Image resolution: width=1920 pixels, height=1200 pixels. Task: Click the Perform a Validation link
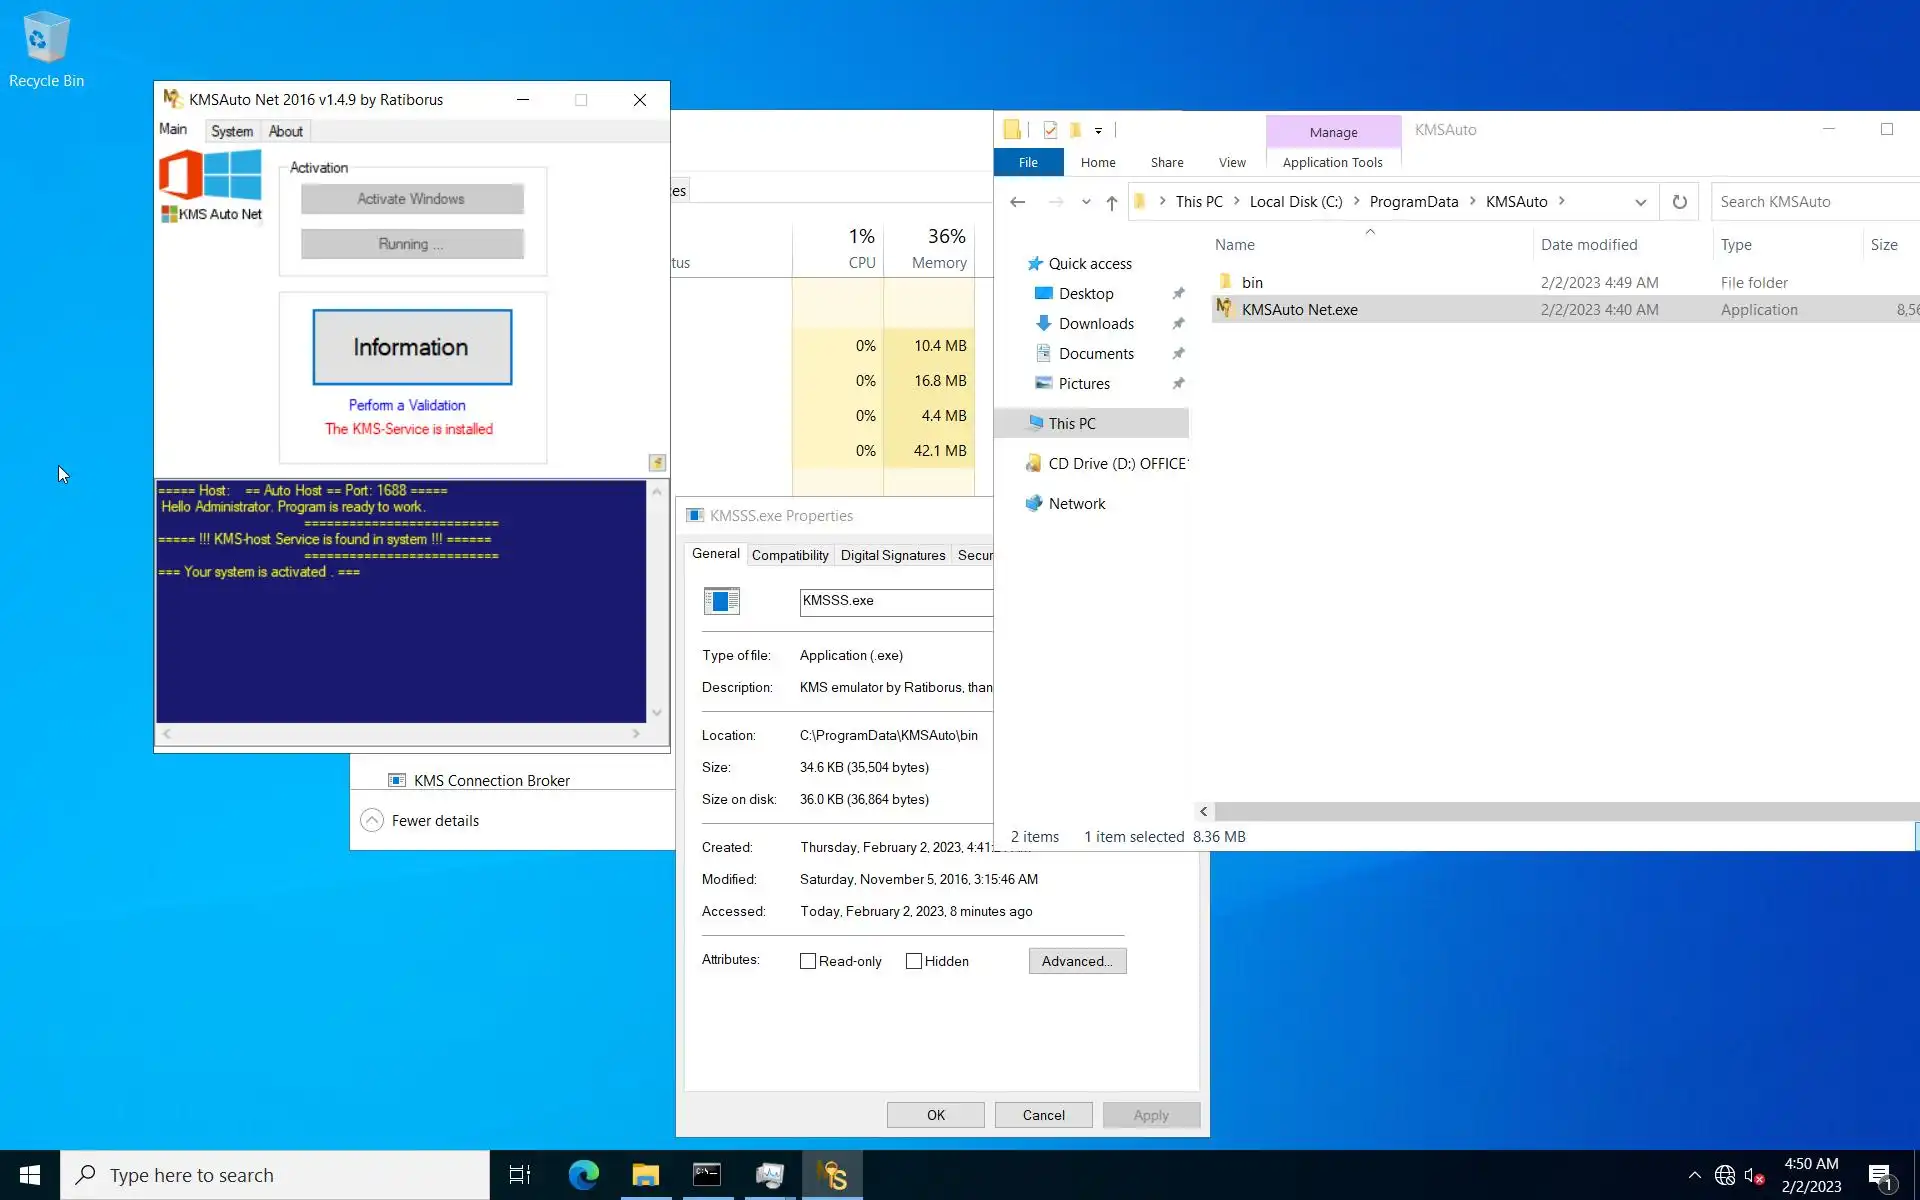pyautogui.click(x=407, y=405)
